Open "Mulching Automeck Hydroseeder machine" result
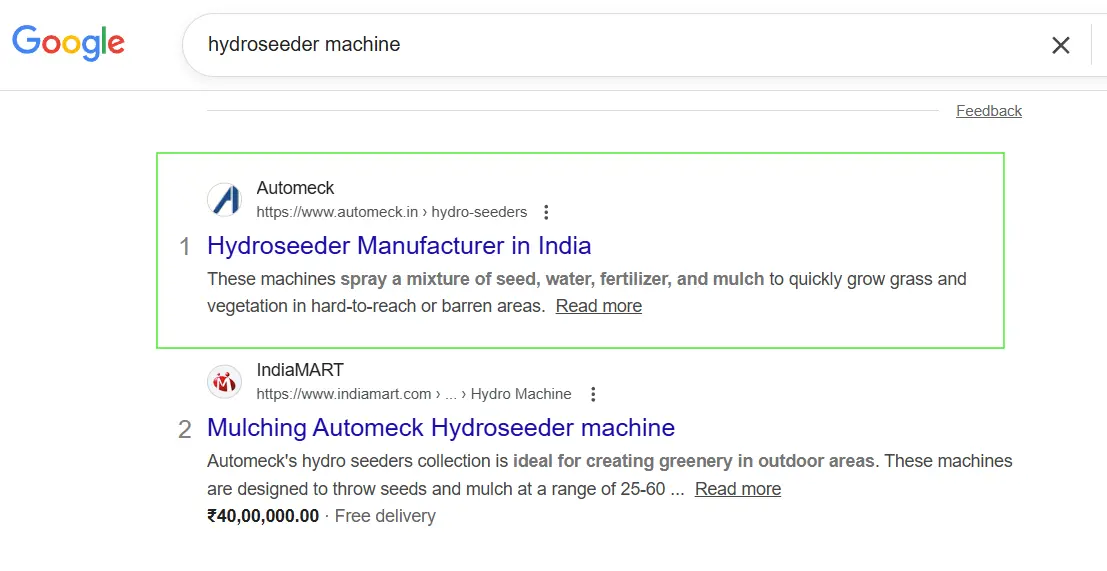The width and height of the screenshot is (1107, 571). click(440, 428)
